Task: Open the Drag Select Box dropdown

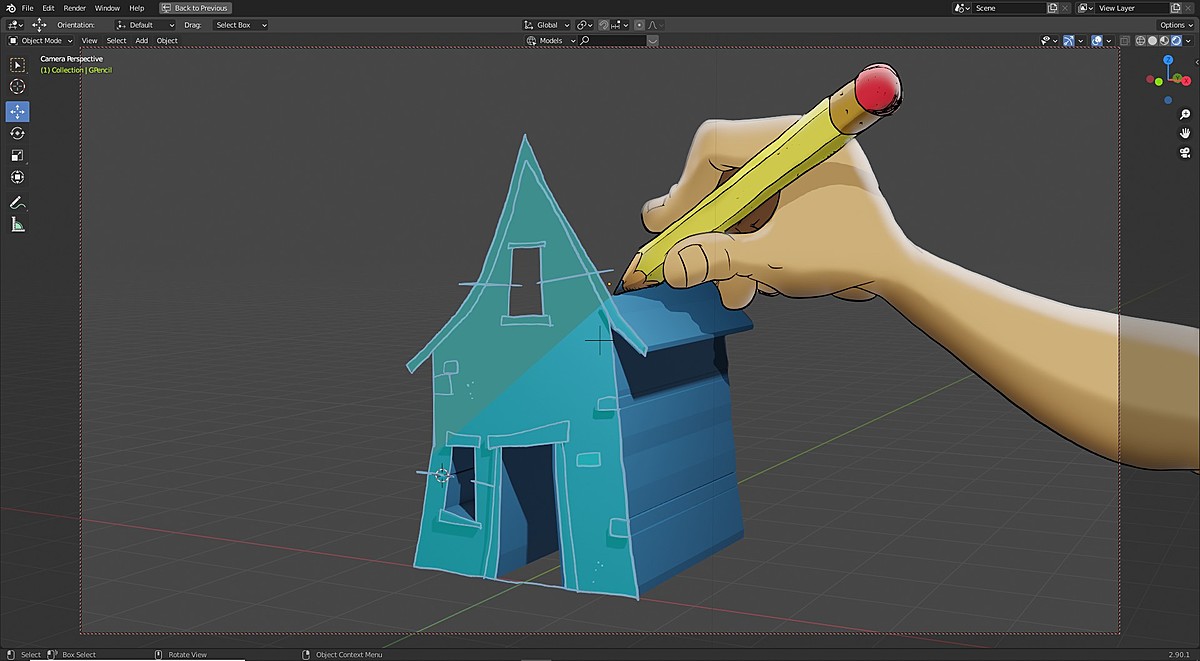Action: coord(238,24)
